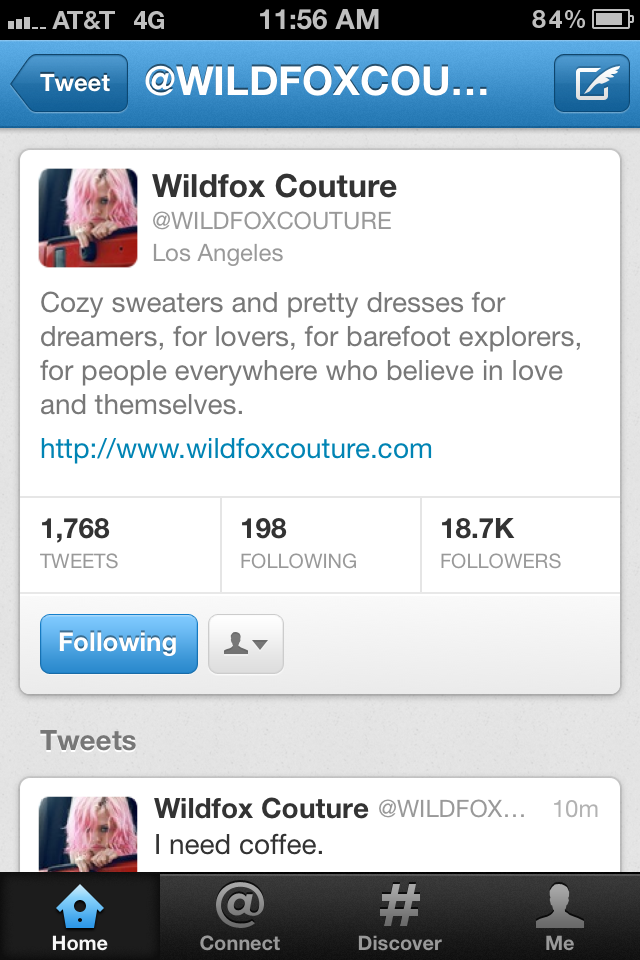The height and width of the screenshot is (960, 640).
Task: View the 1,768 Tweets count
Action: tap(121, 544)
